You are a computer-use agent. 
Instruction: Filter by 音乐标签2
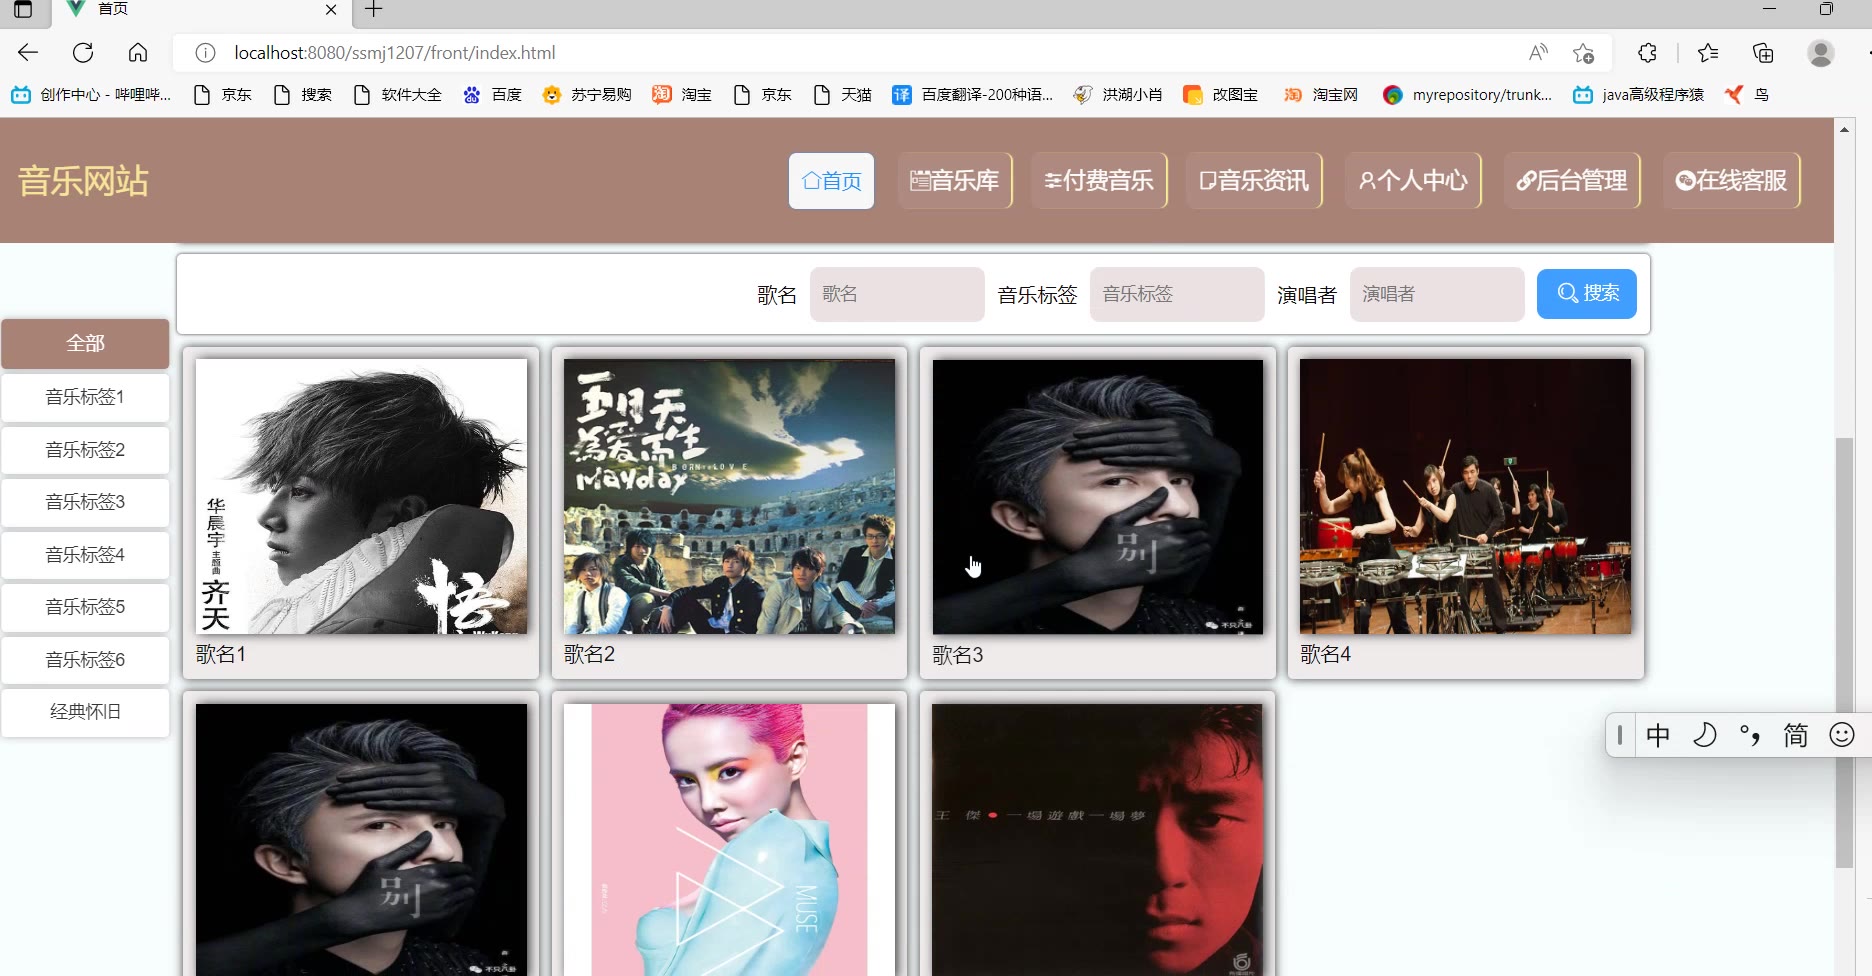85,450
